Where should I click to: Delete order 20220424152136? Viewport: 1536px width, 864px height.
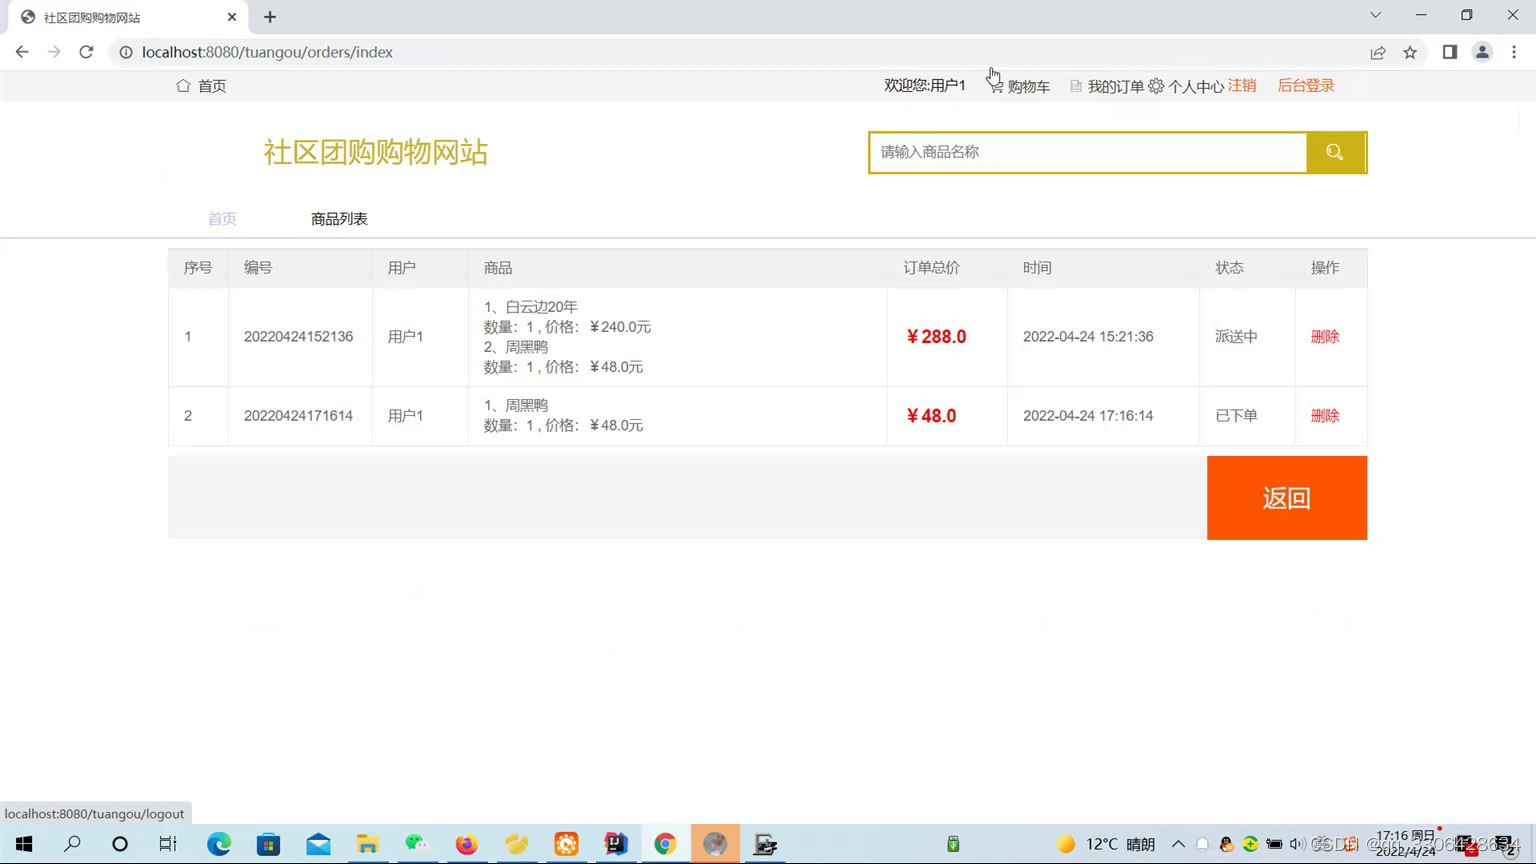1325,337
